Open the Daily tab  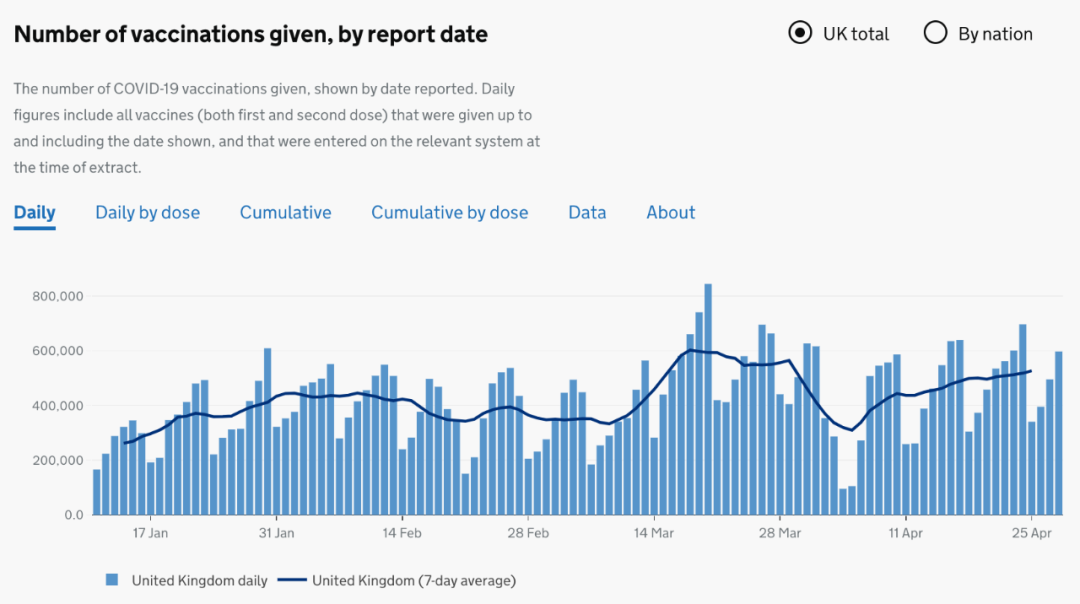34,213
